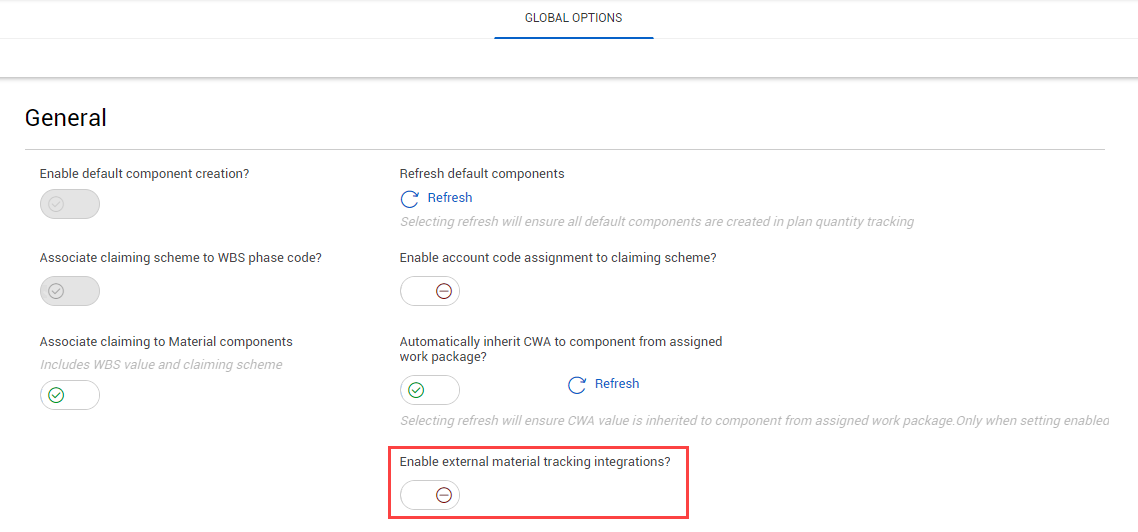Click the General section heading
The image size is (1138, 532).
tap(65, 118)
